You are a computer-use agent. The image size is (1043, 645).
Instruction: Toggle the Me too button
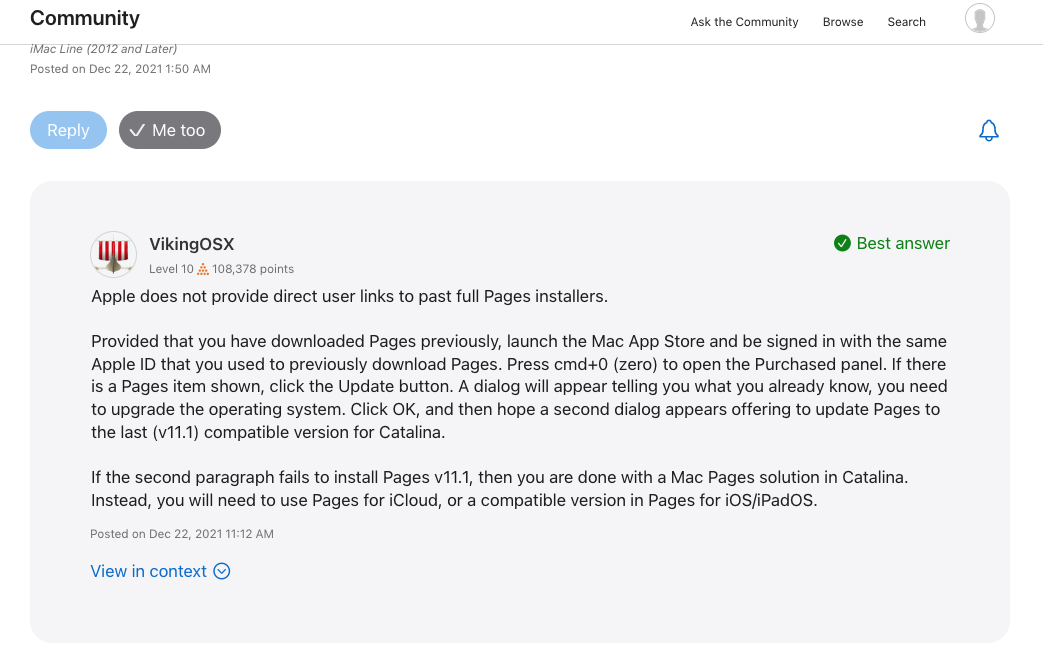[169, 130]
